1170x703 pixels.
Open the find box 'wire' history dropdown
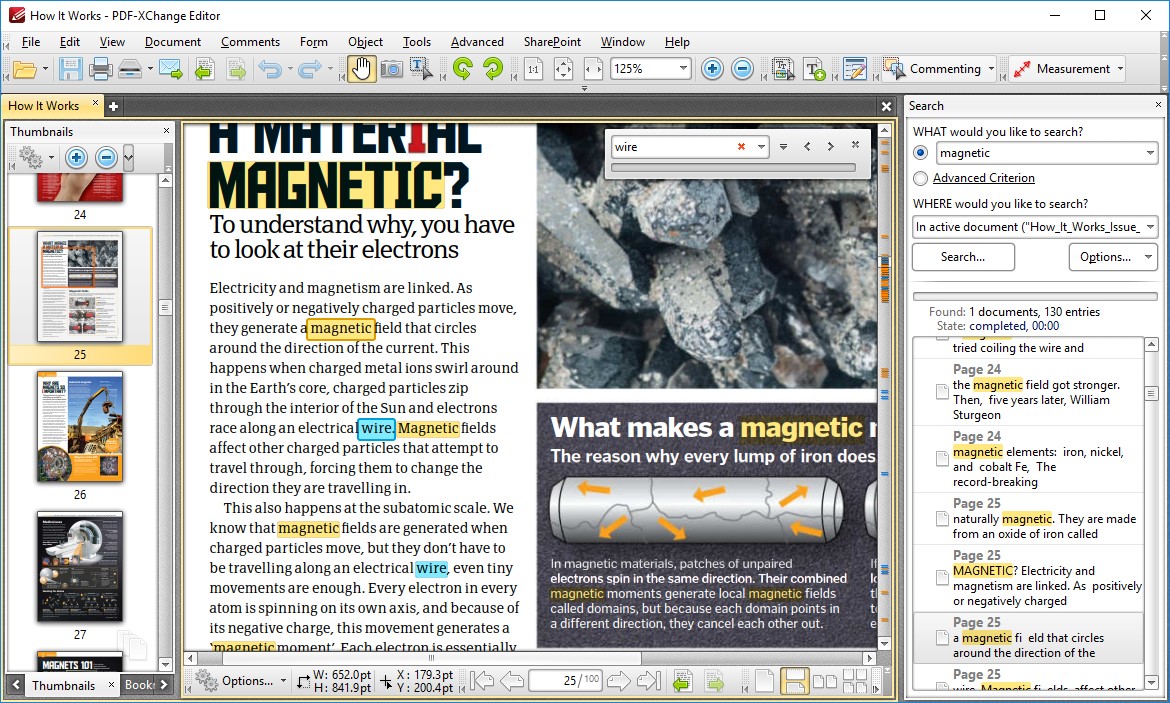(x=761, y=147)
